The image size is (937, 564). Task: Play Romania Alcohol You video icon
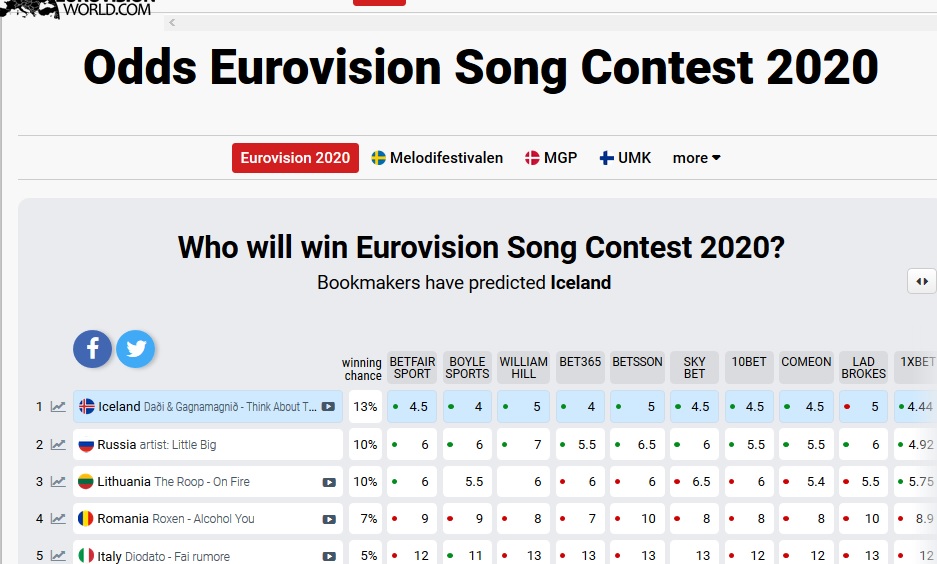pyautogui.click(x=329, y=519)
